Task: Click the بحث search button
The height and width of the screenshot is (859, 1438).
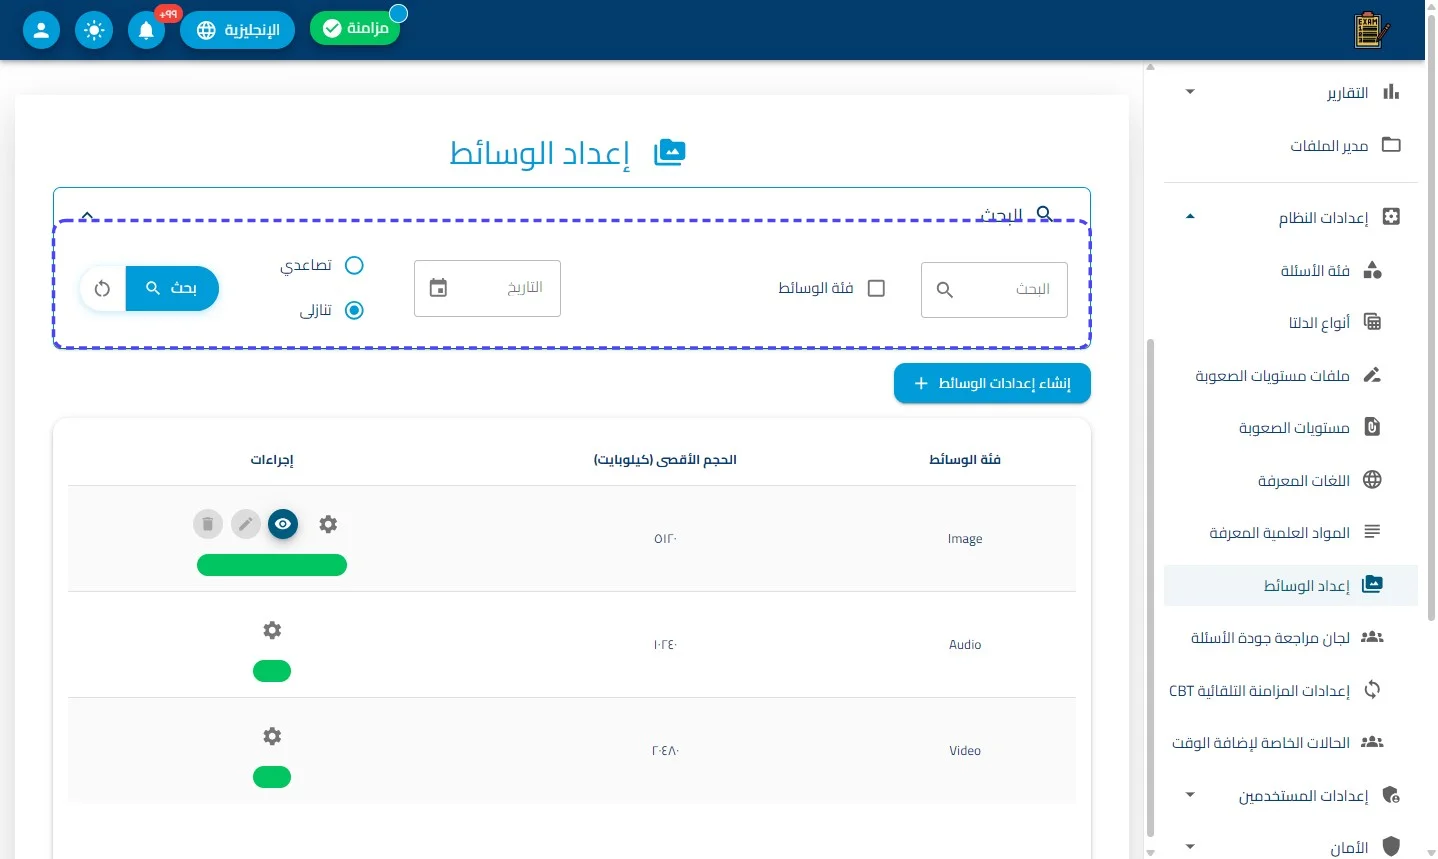Action: coord(172,288)
